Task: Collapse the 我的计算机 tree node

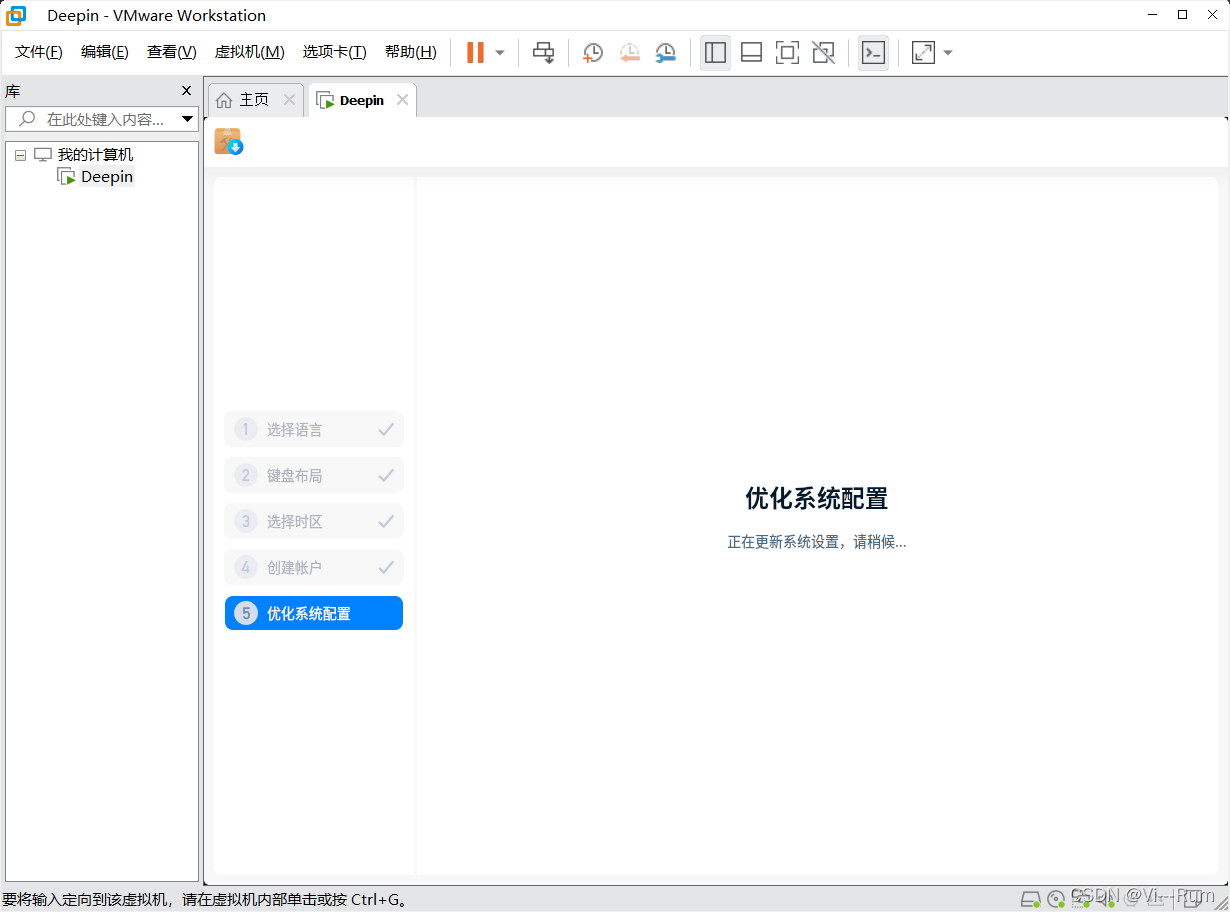Action: click(20, 155)
